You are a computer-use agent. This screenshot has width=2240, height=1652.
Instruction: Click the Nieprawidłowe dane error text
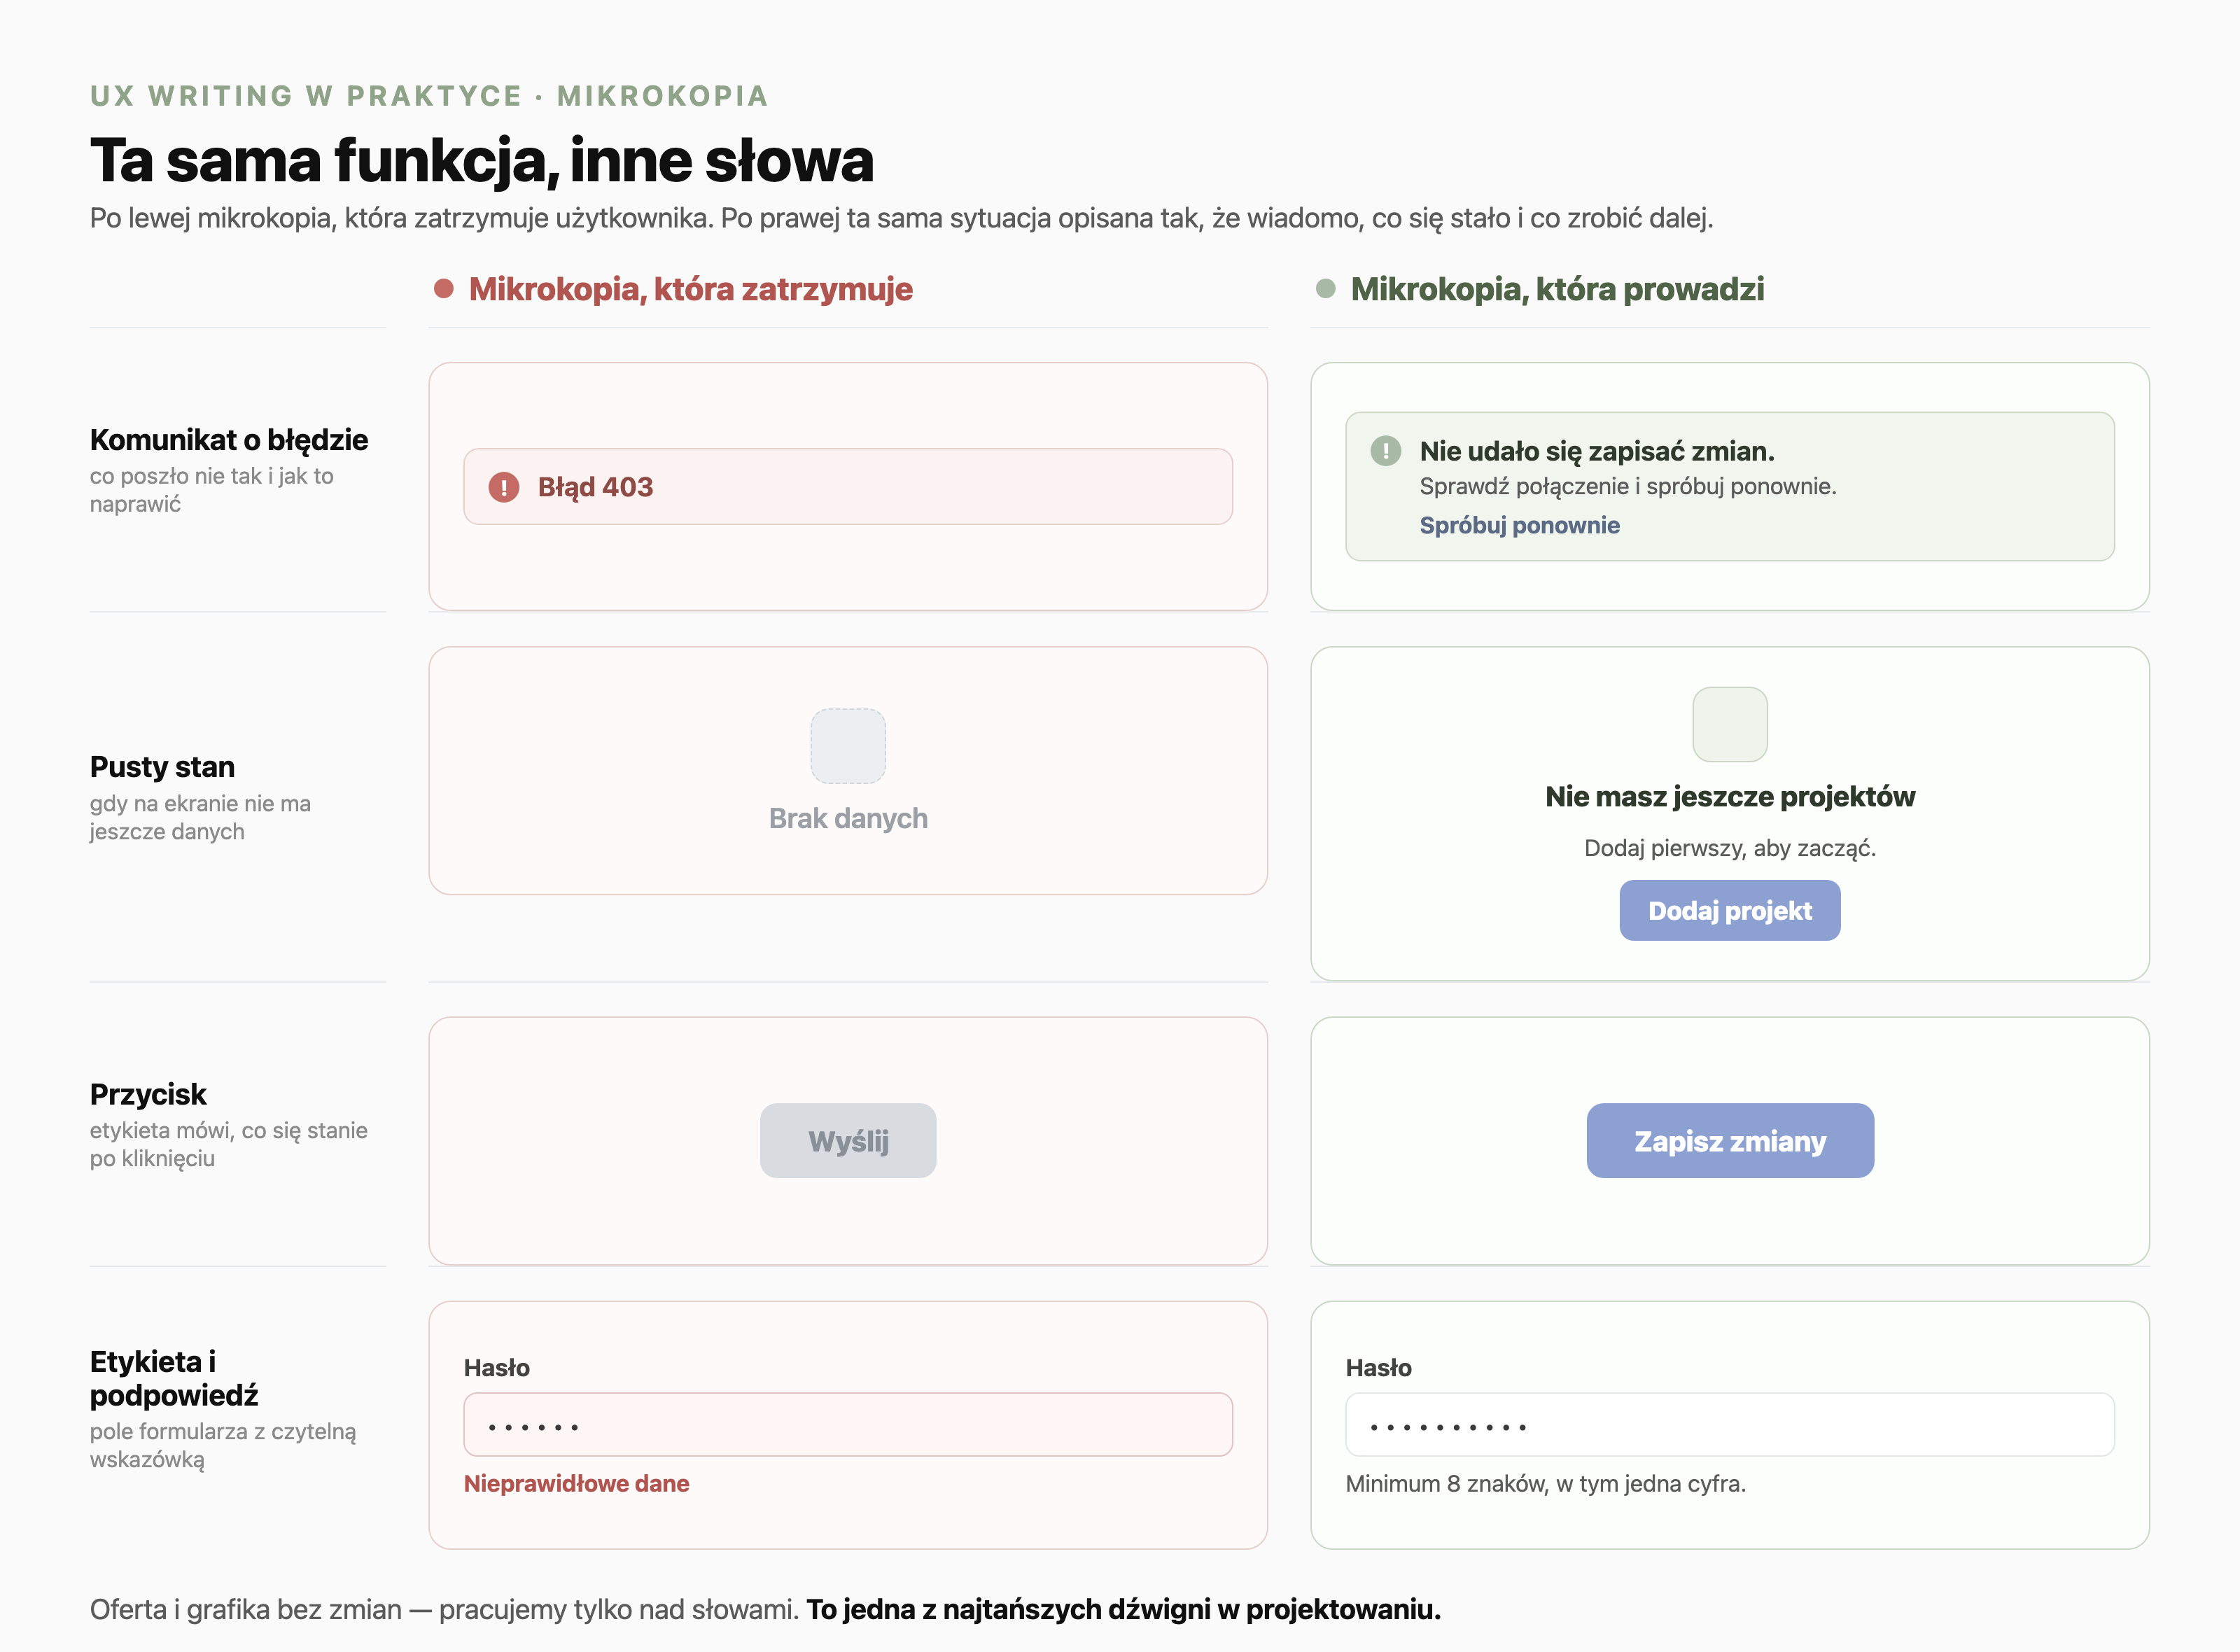[x=576, y=1484]
